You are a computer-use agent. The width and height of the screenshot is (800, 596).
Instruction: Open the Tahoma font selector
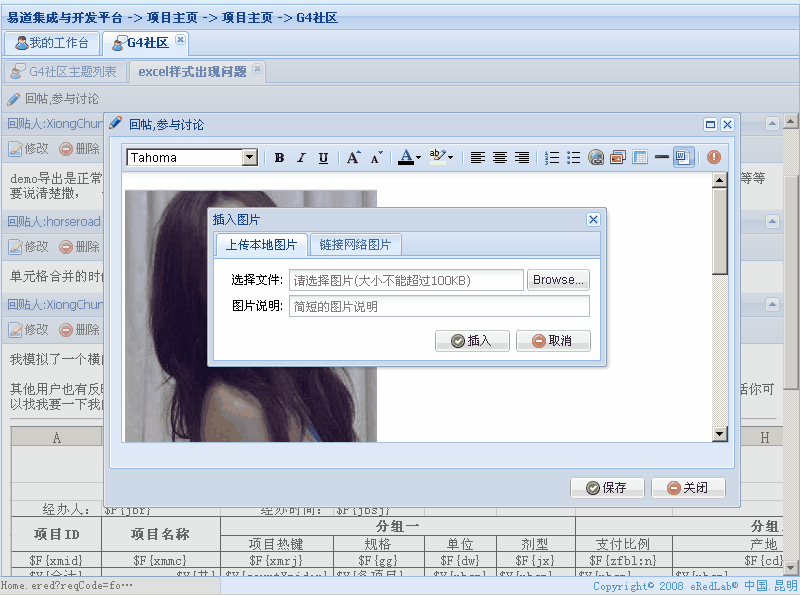pos(190,157)
